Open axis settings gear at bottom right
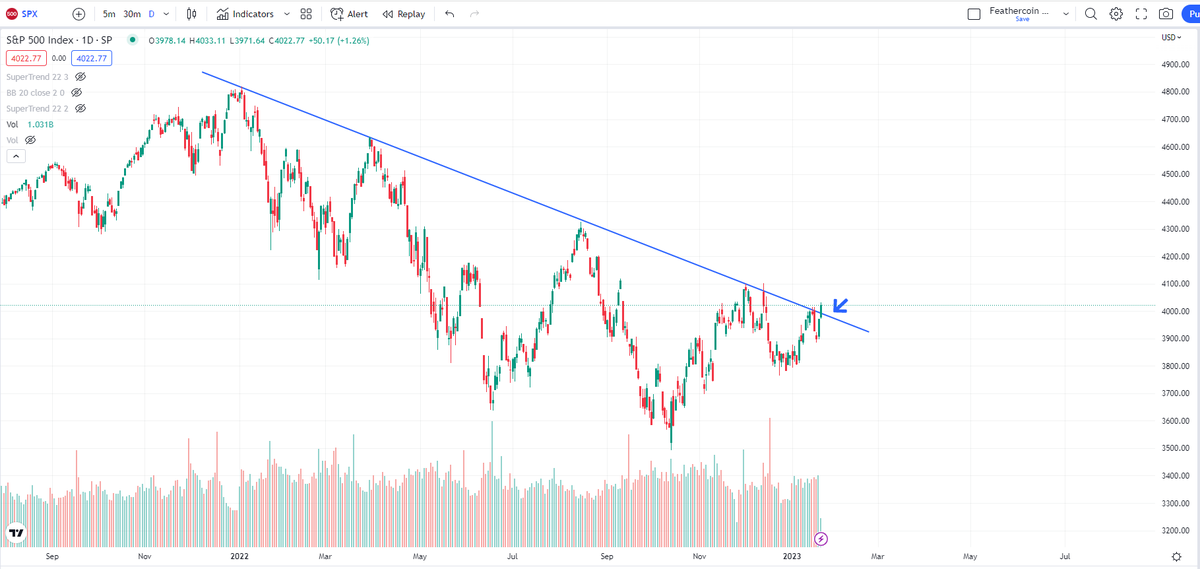Viewport: 1200px width, 569px height. [1177, 555]
